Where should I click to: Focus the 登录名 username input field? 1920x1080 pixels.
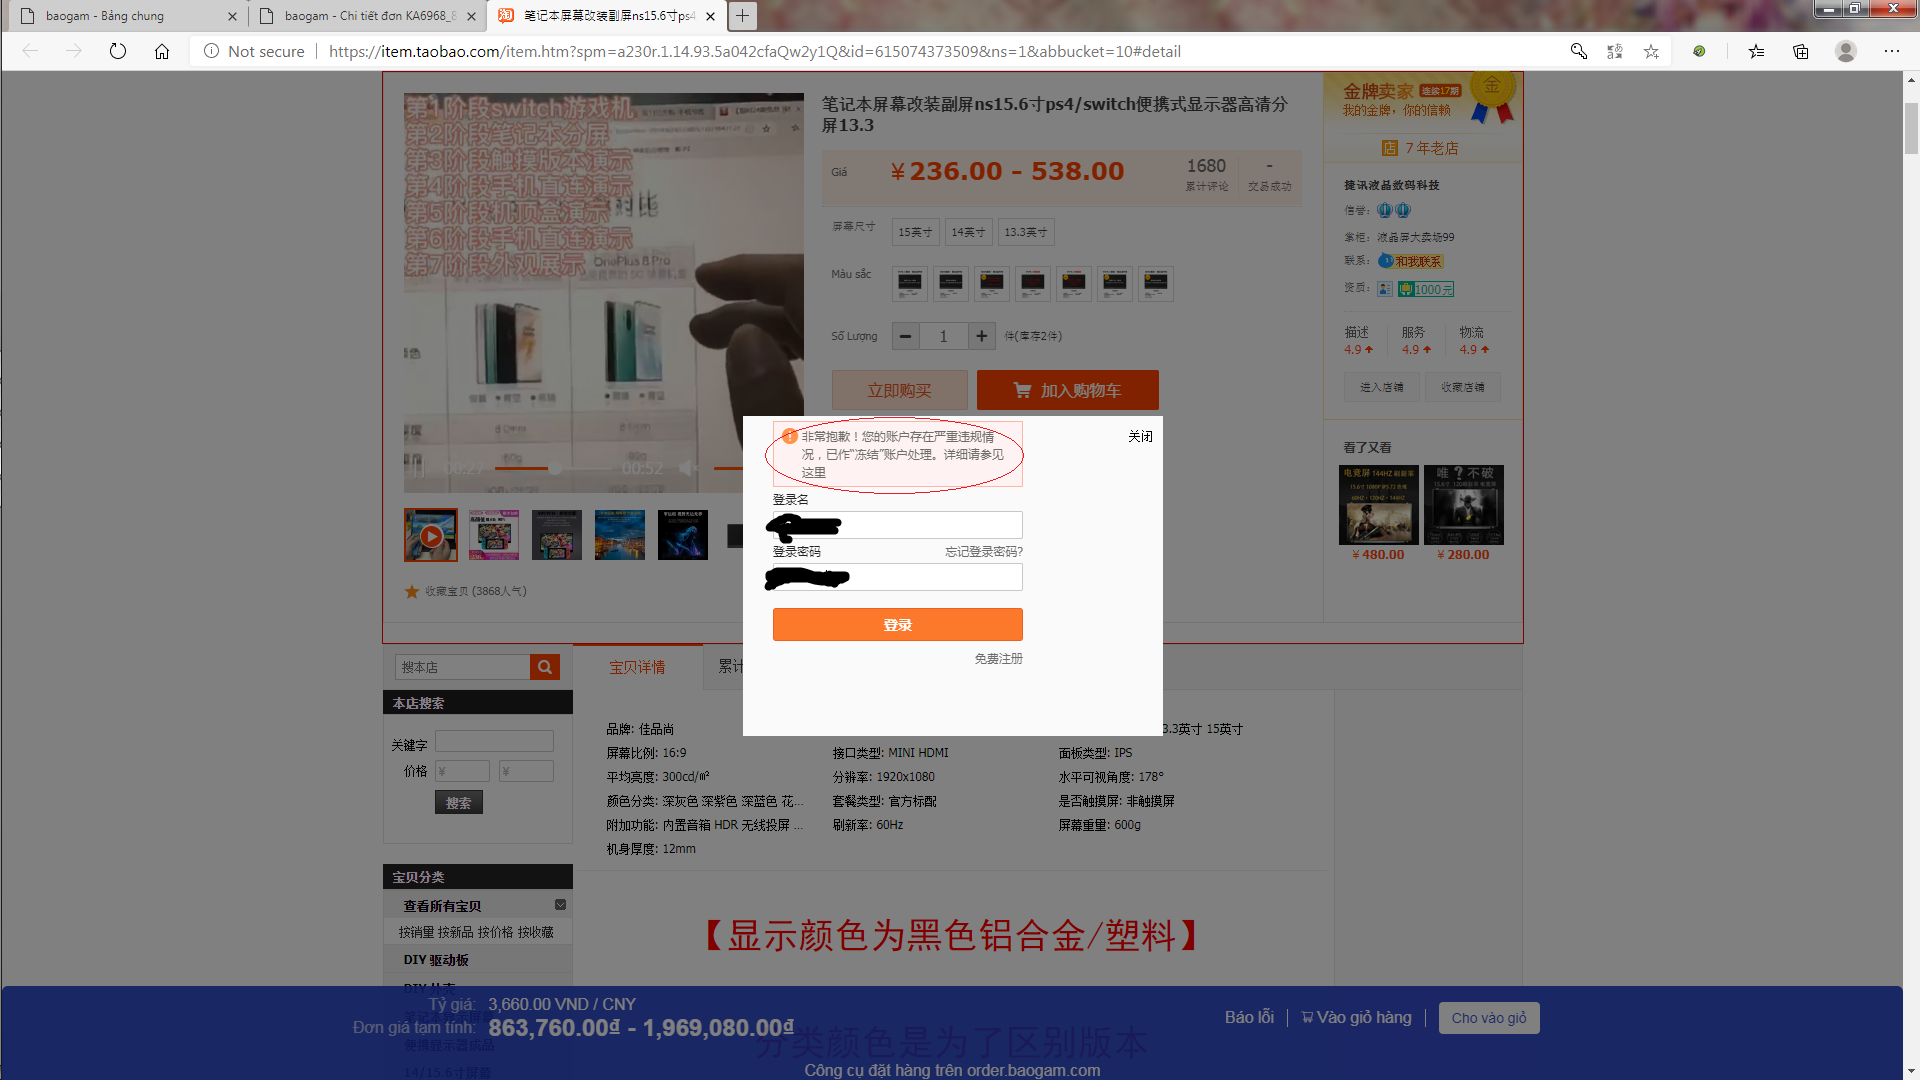[898, 525]
